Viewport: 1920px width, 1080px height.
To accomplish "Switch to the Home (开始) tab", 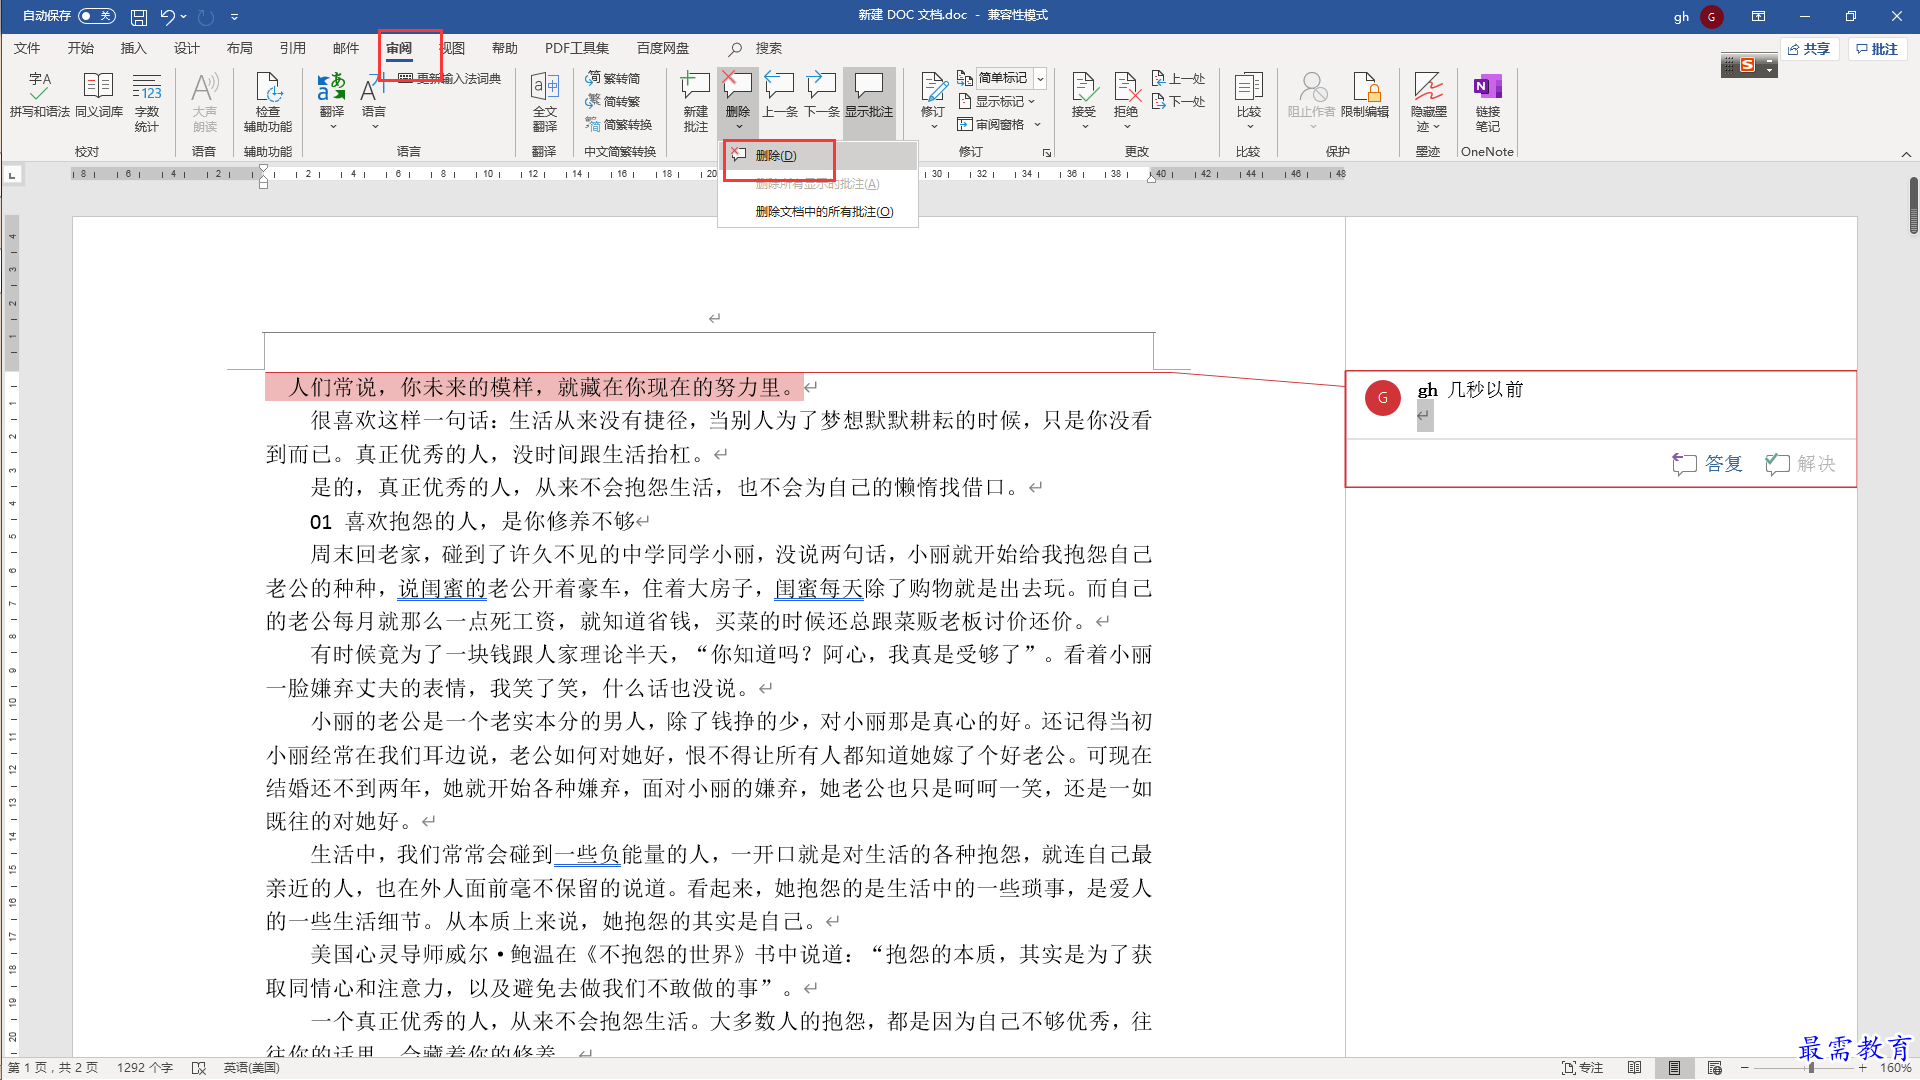I will tap(81, 48).
